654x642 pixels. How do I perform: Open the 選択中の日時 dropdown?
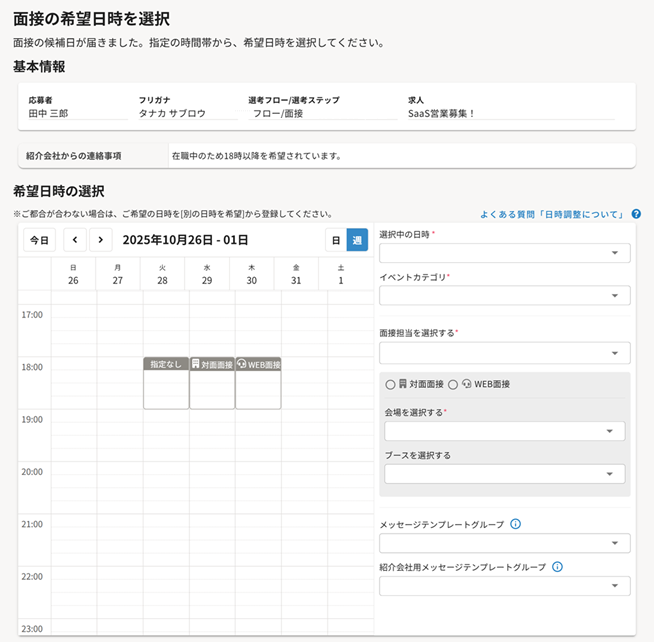[504, 253]
